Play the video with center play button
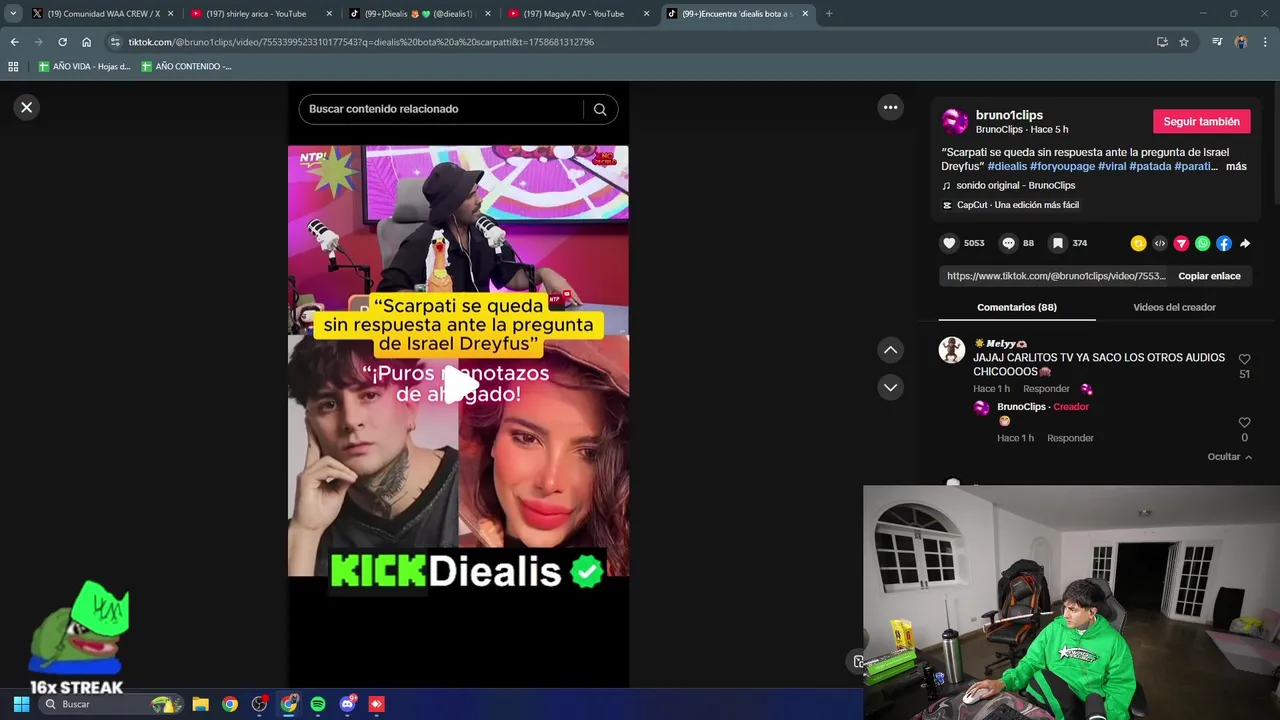Image resolution: width=1280 pixels, height=720 pixels. [459, 383]
